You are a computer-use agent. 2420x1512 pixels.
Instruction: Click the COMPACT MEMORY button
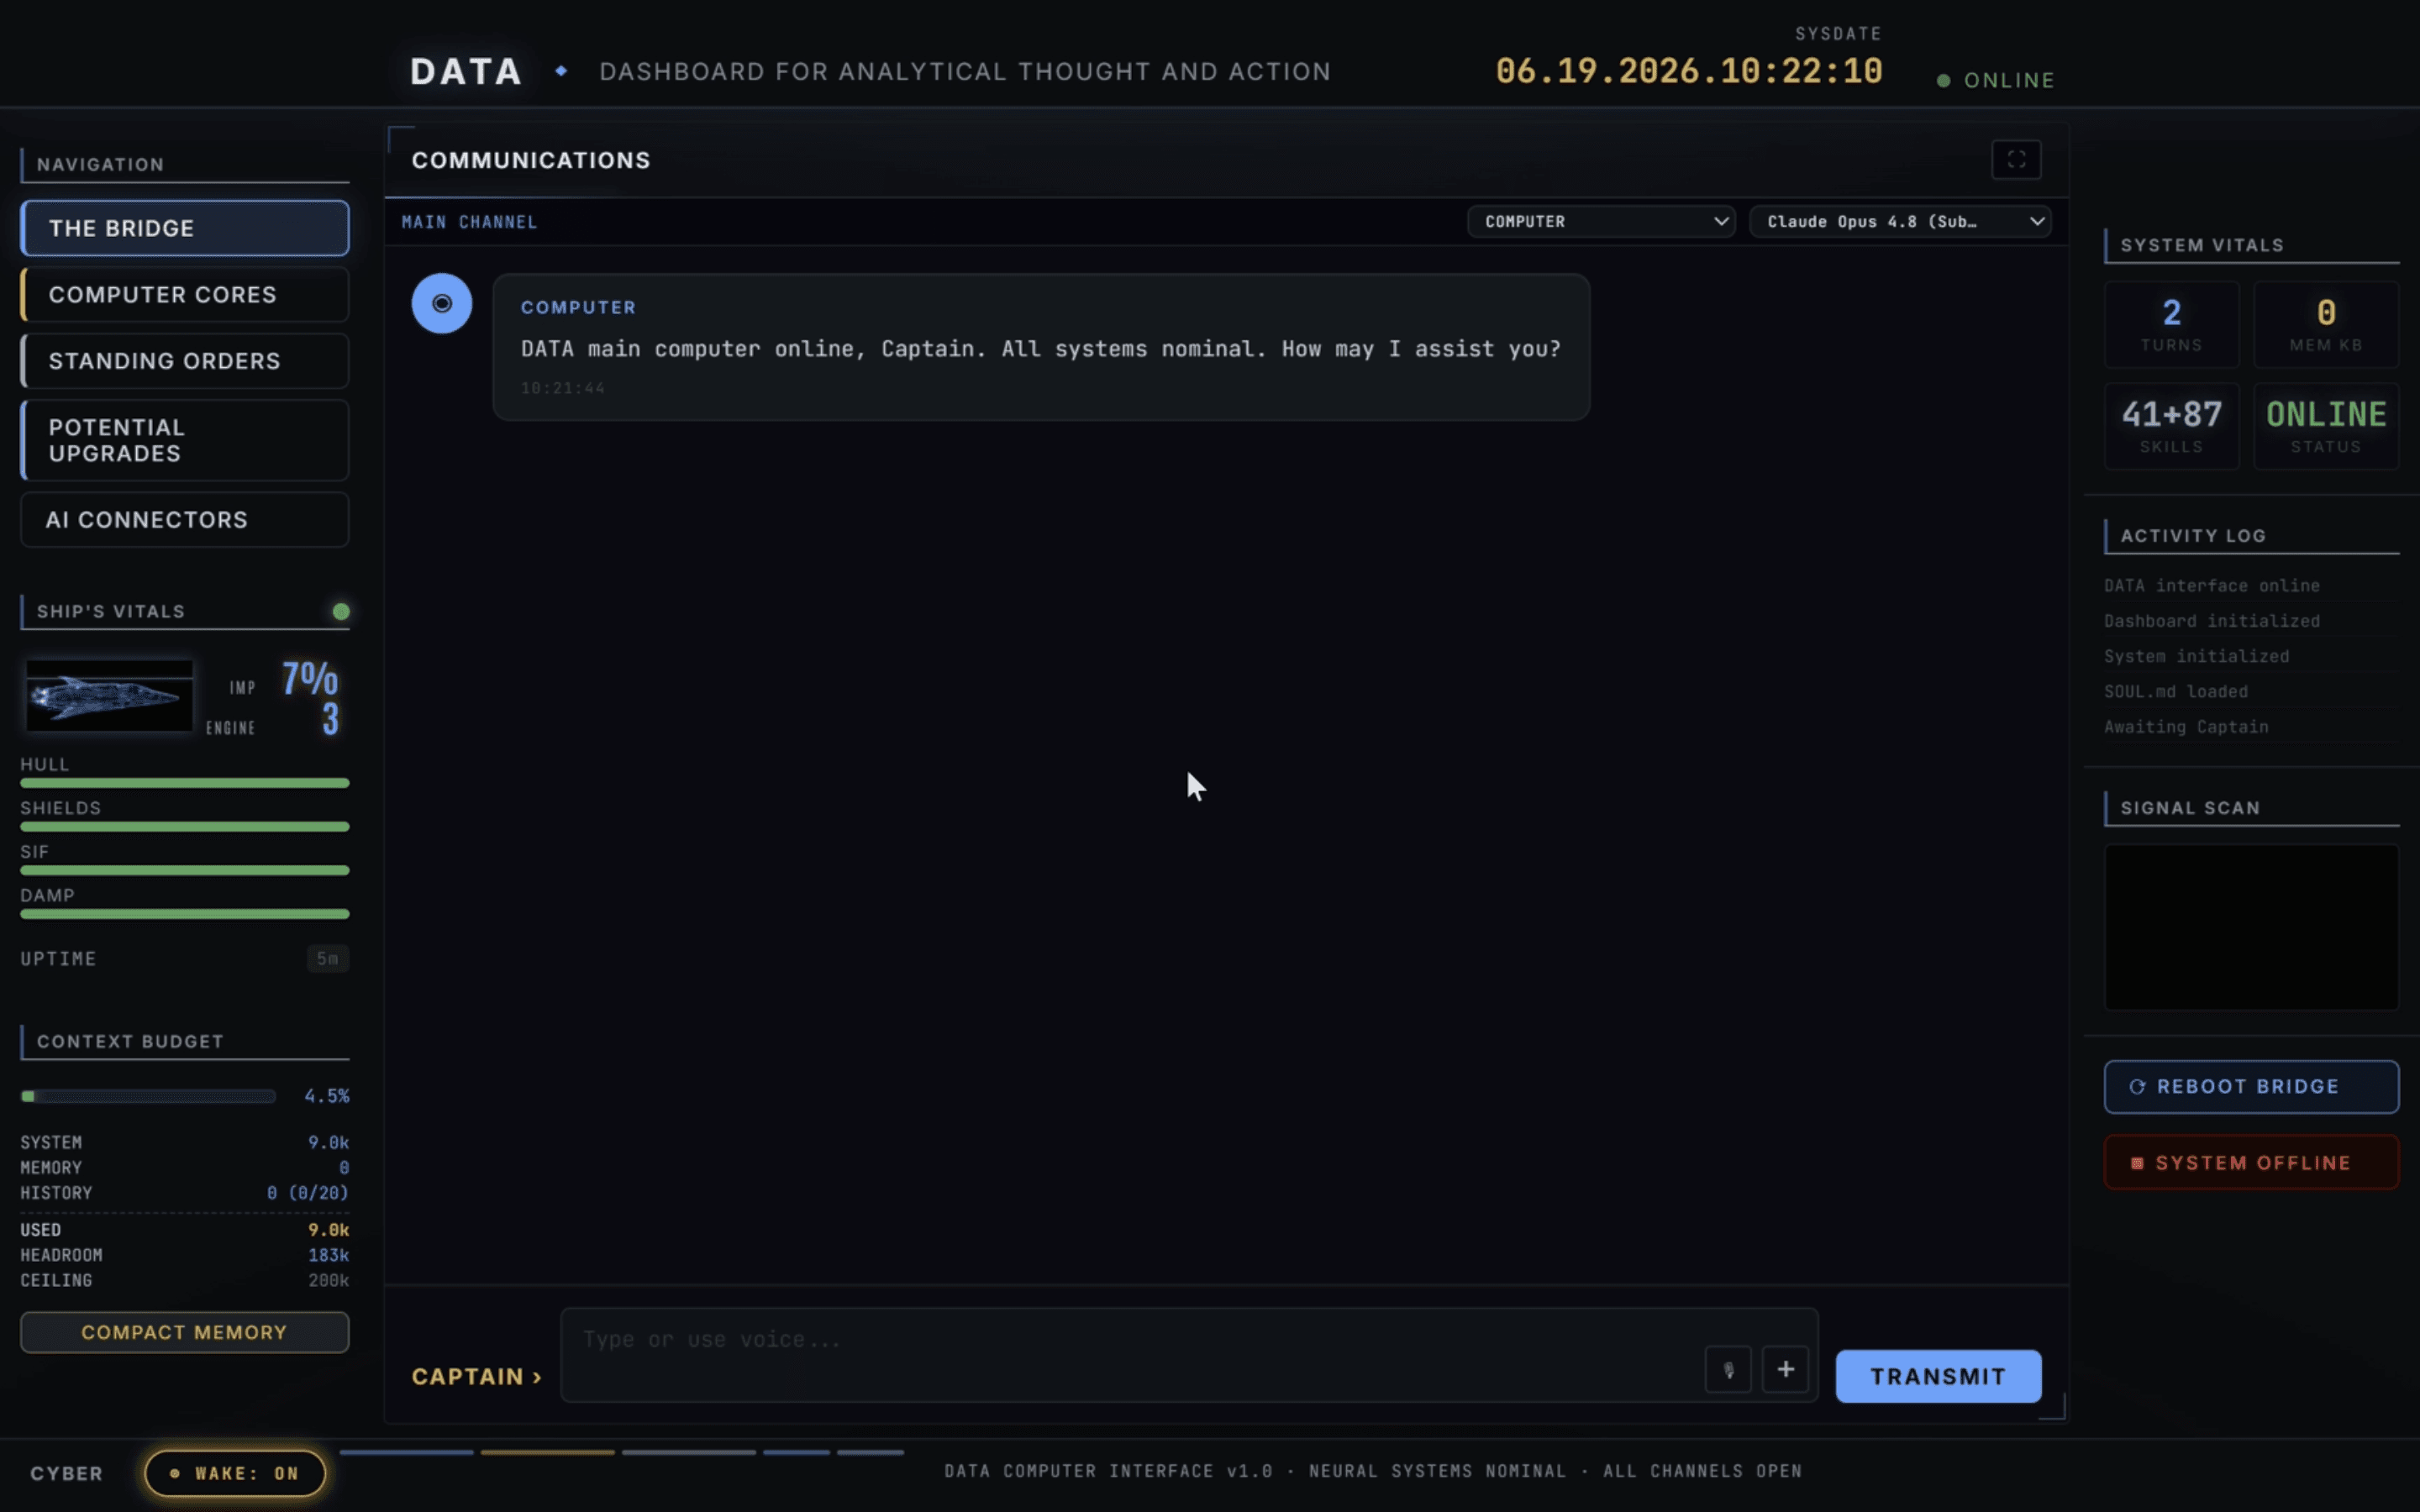point(185,1332)
